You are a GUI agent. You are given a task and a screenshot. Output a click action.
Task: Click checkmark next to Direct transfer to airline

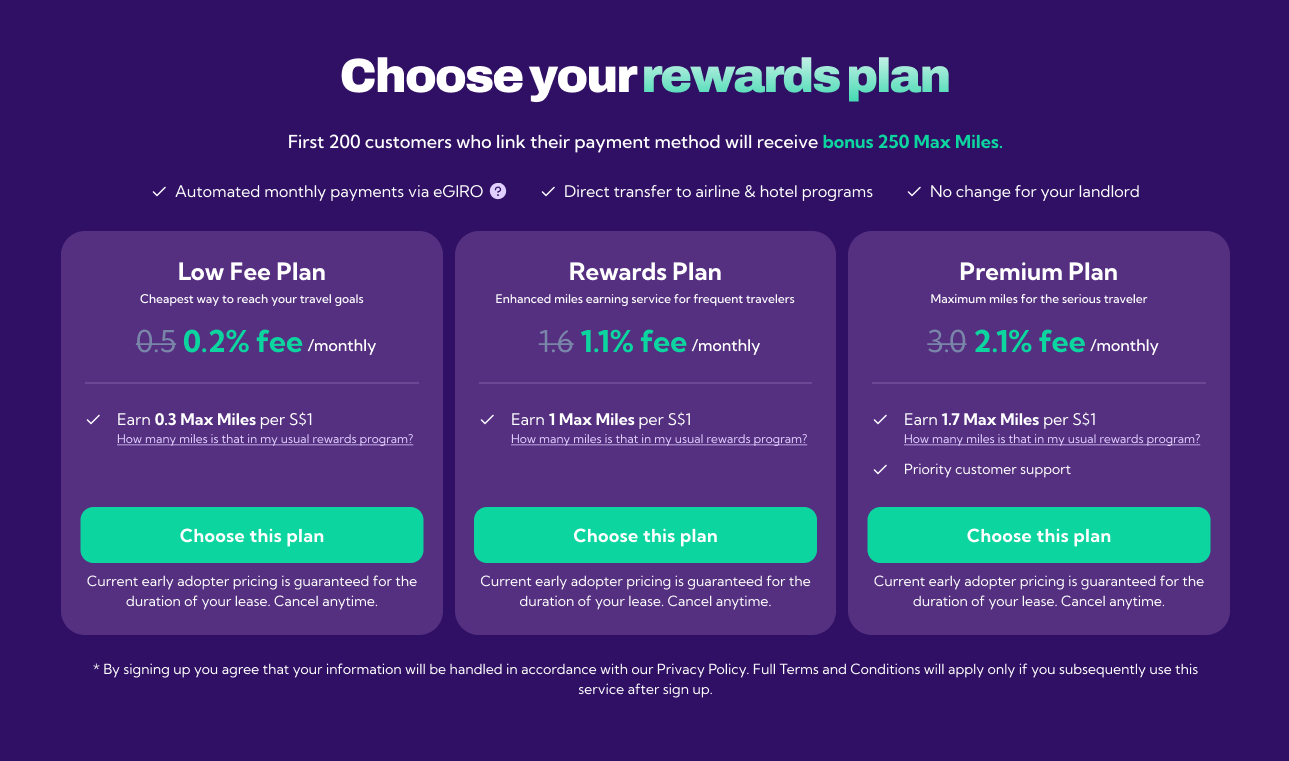tap(547, 191)
